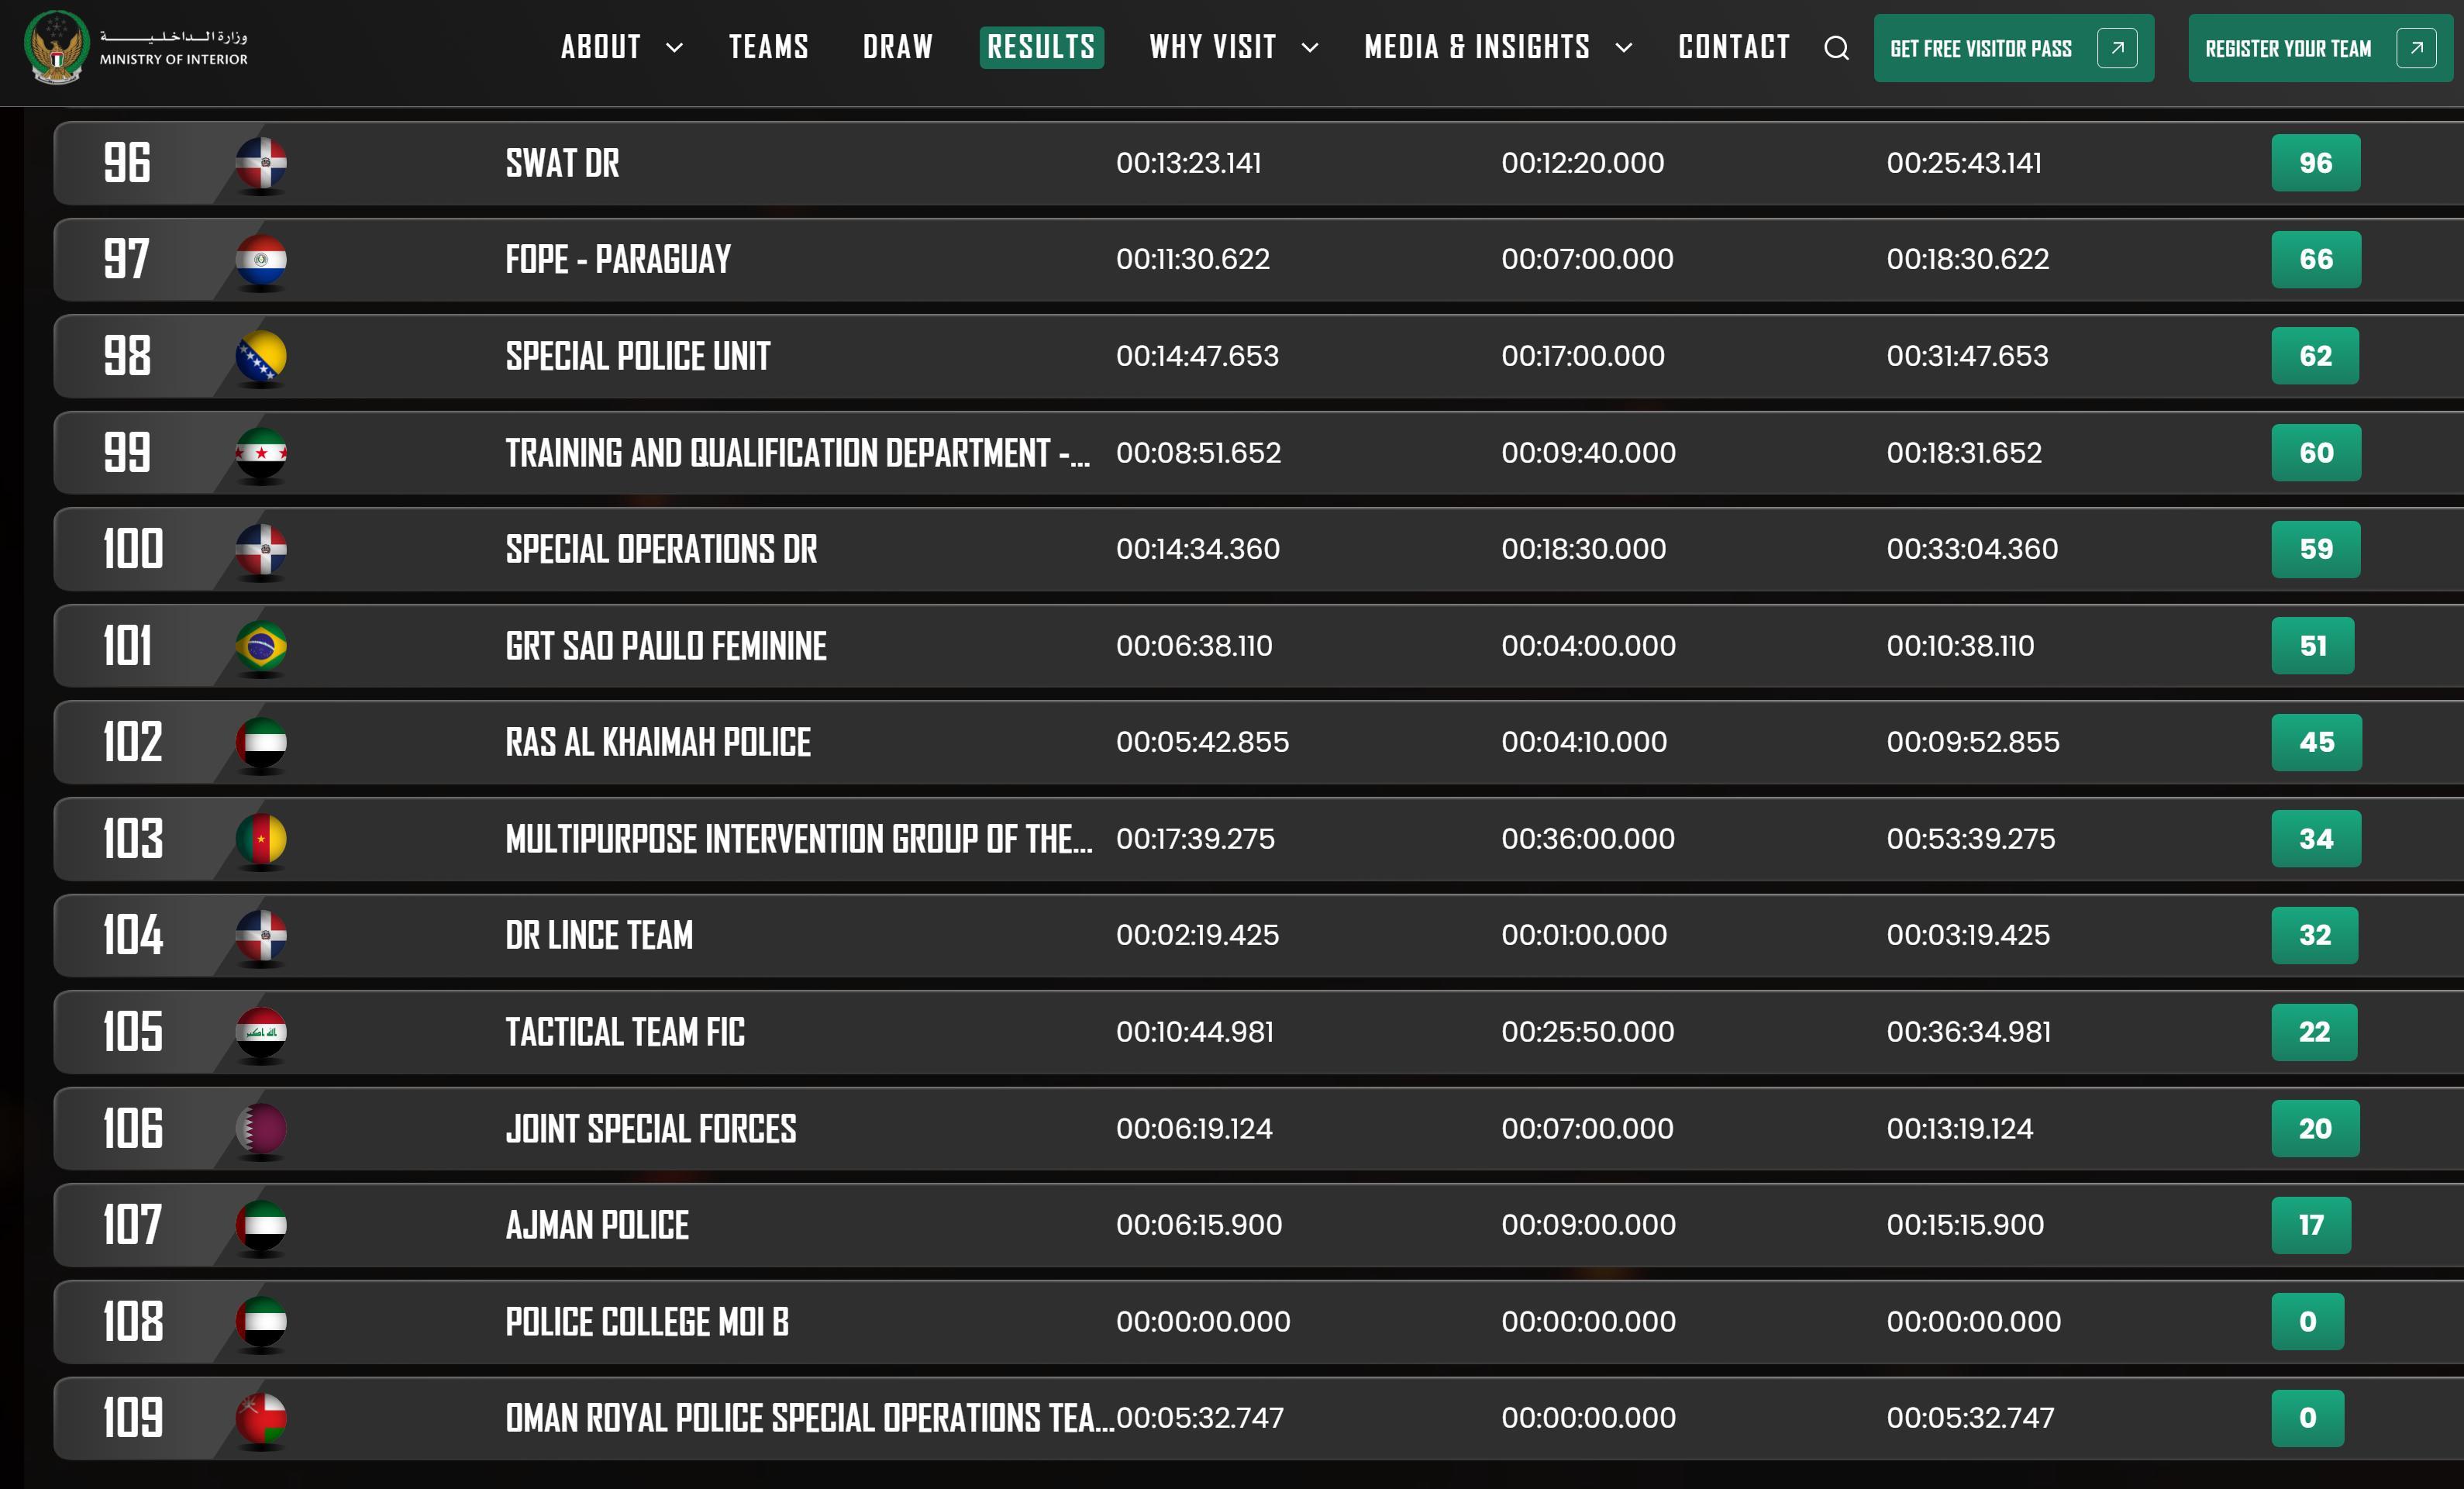Screen dimensions: 2464x1489
Task: Click the arrow icon on Get Free Visitor Pass
Action: click(2117, 48)
